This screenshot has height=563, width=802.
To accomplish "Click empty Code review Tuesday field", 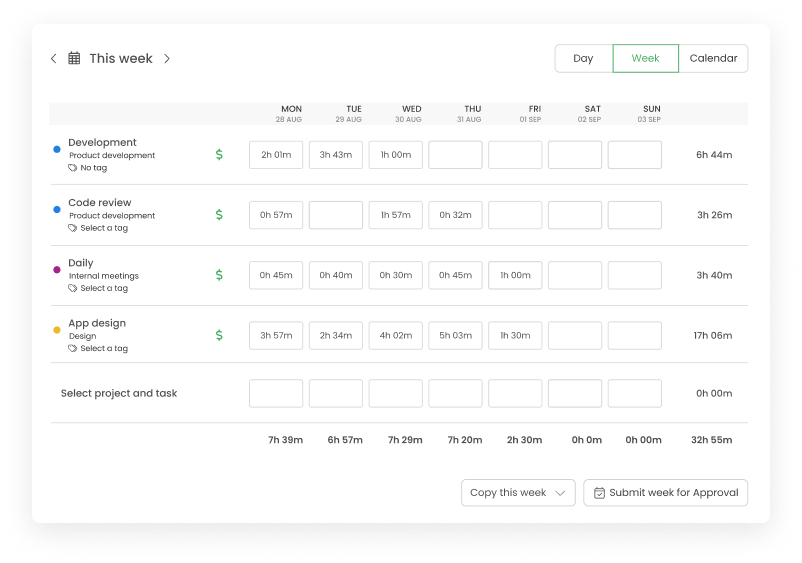I will (336, 215).
